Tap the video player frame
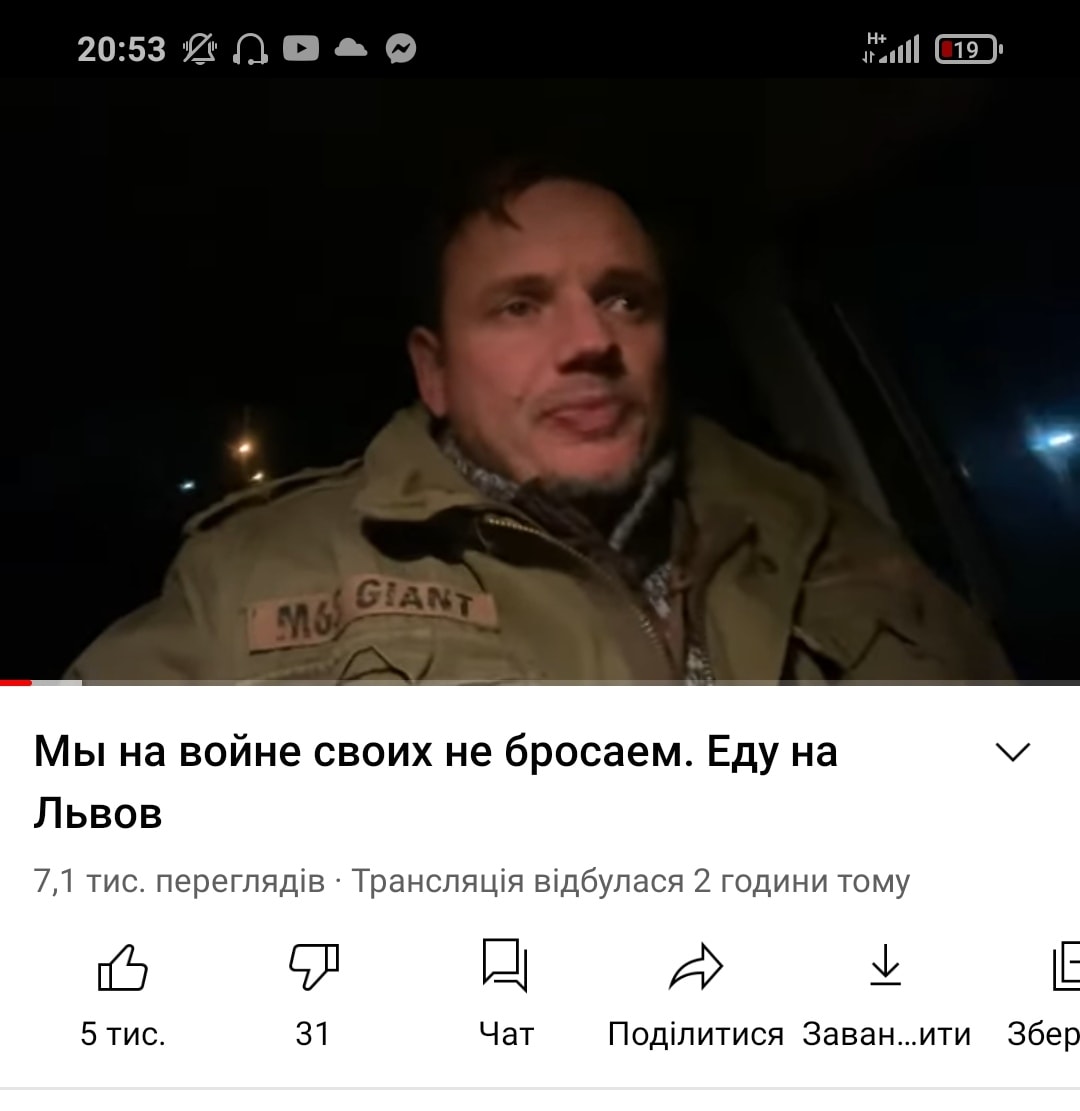 [x=540, y=381]
